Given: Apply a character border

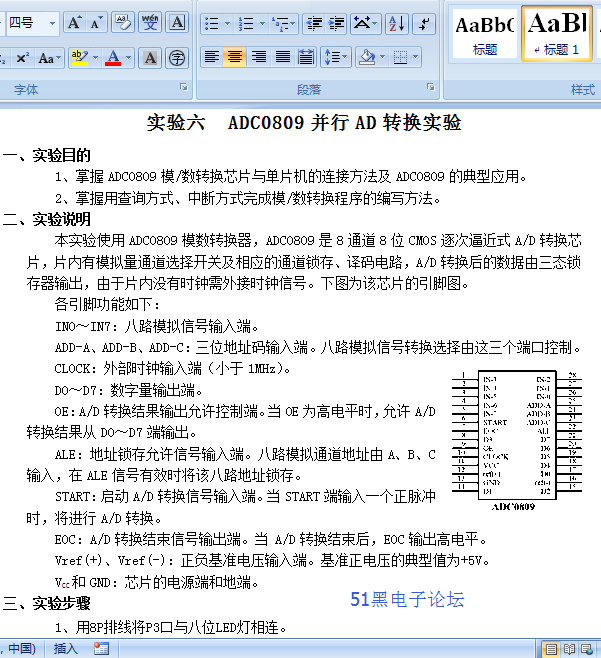Looking at the screenshot, I should (177, 23).
